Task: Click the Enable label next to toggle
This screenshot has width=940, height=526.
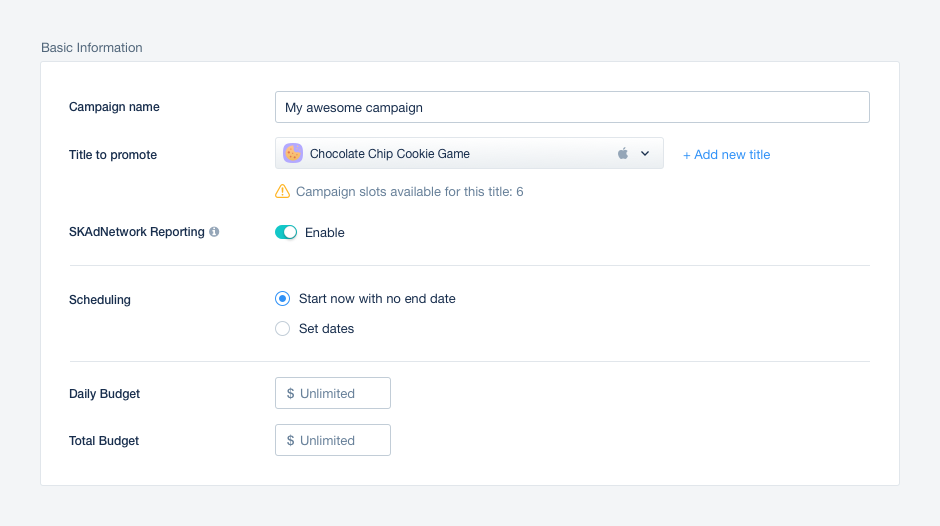Action: (x=324, y=233)
